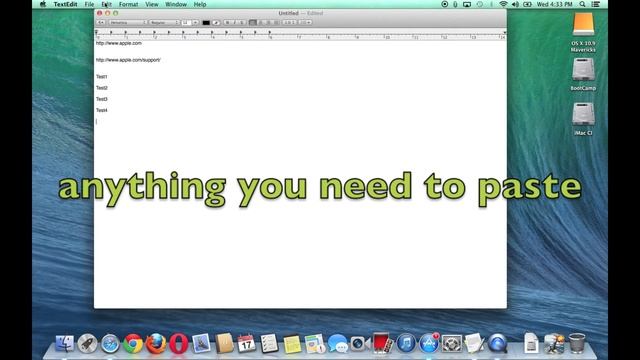Viewport: 640px width, 360px height.
Task: Click the Test2 text line
Action: click(102, 88)
